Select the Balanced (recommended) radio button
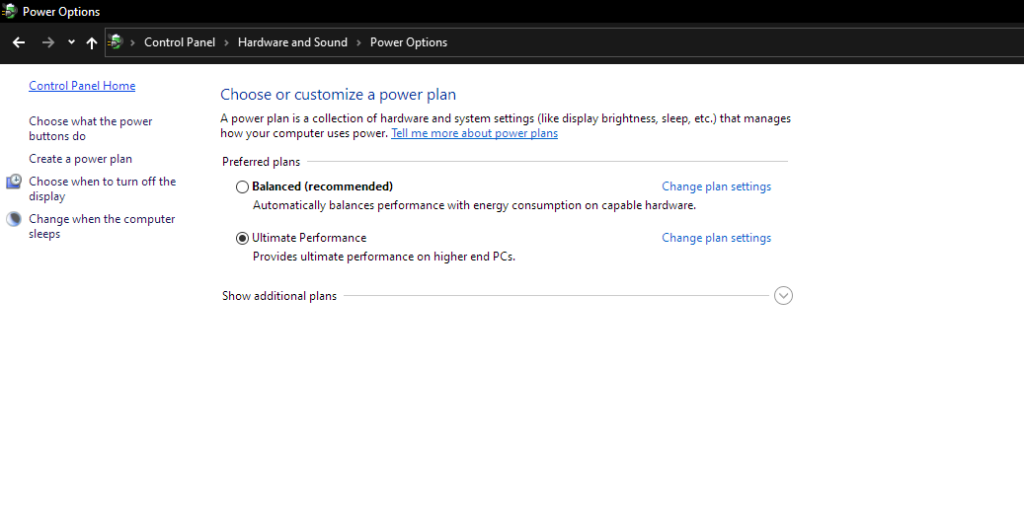 coord(242,187)
